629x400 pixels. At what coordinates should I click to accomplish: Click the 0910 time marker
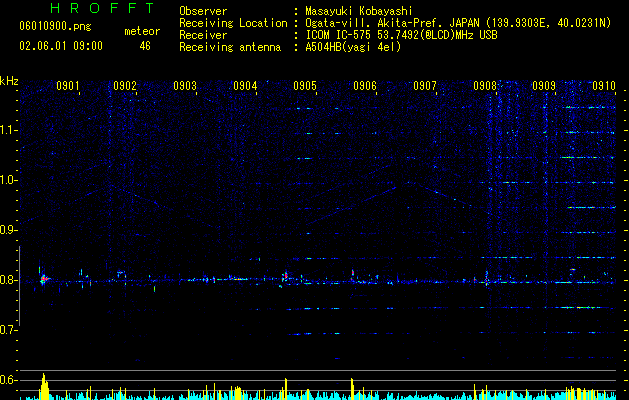click(x=604, y=86)
